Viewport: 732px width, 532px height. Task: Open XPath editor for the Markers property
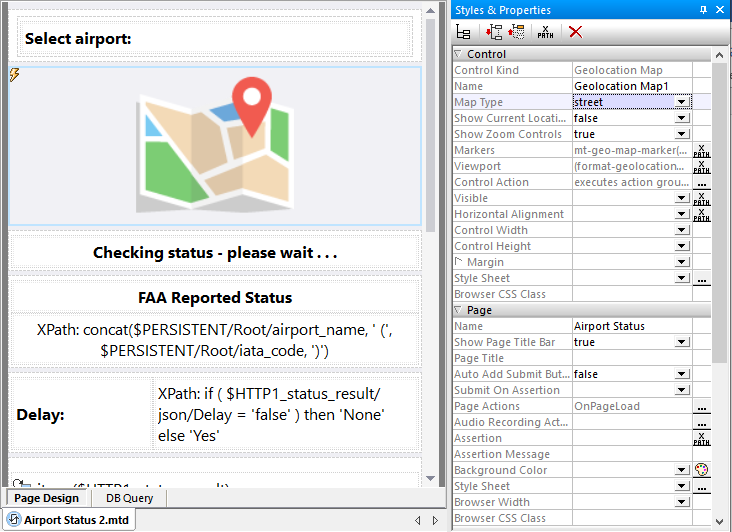701,150
